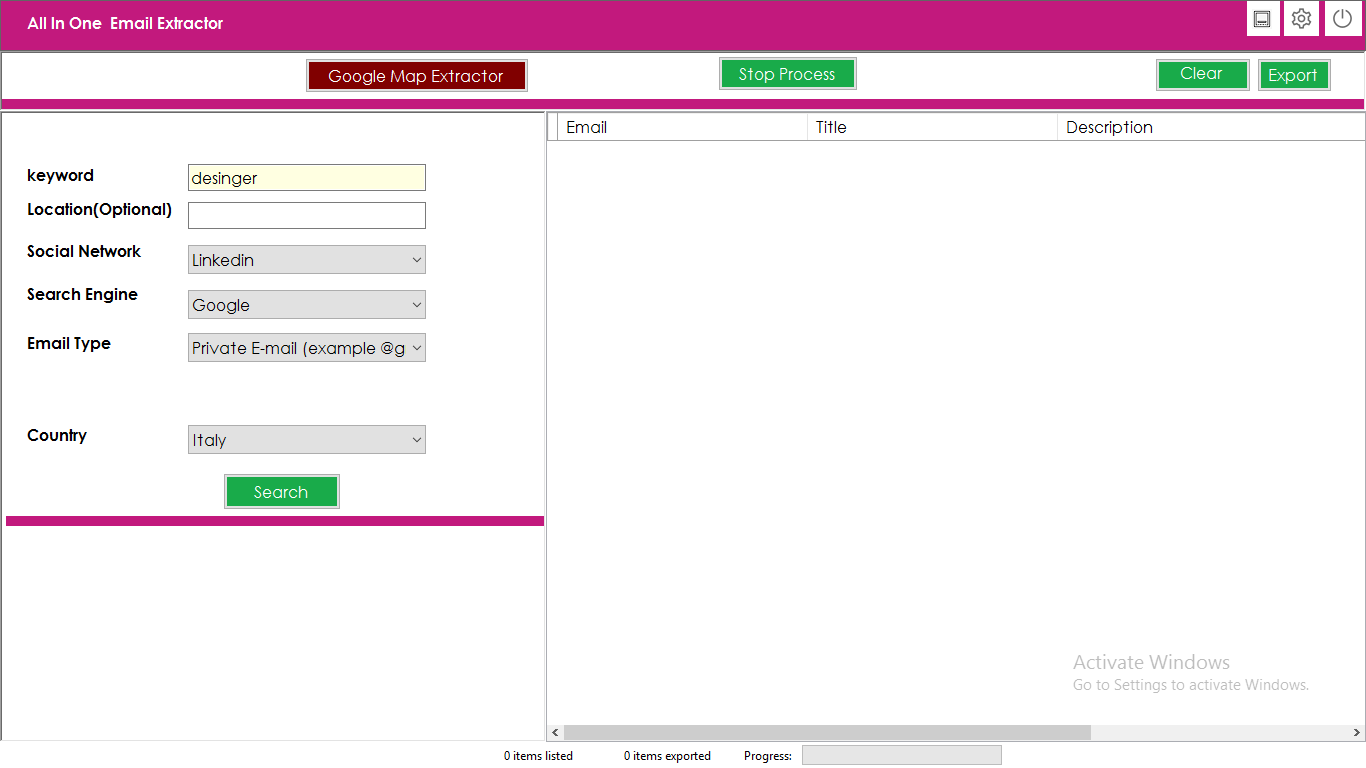Click the power exit icon

[1343, 19]
